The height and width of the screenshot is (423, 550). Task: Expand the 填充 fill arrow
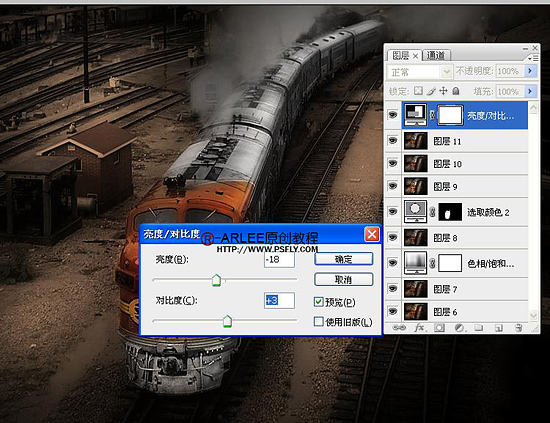point(530,91)
